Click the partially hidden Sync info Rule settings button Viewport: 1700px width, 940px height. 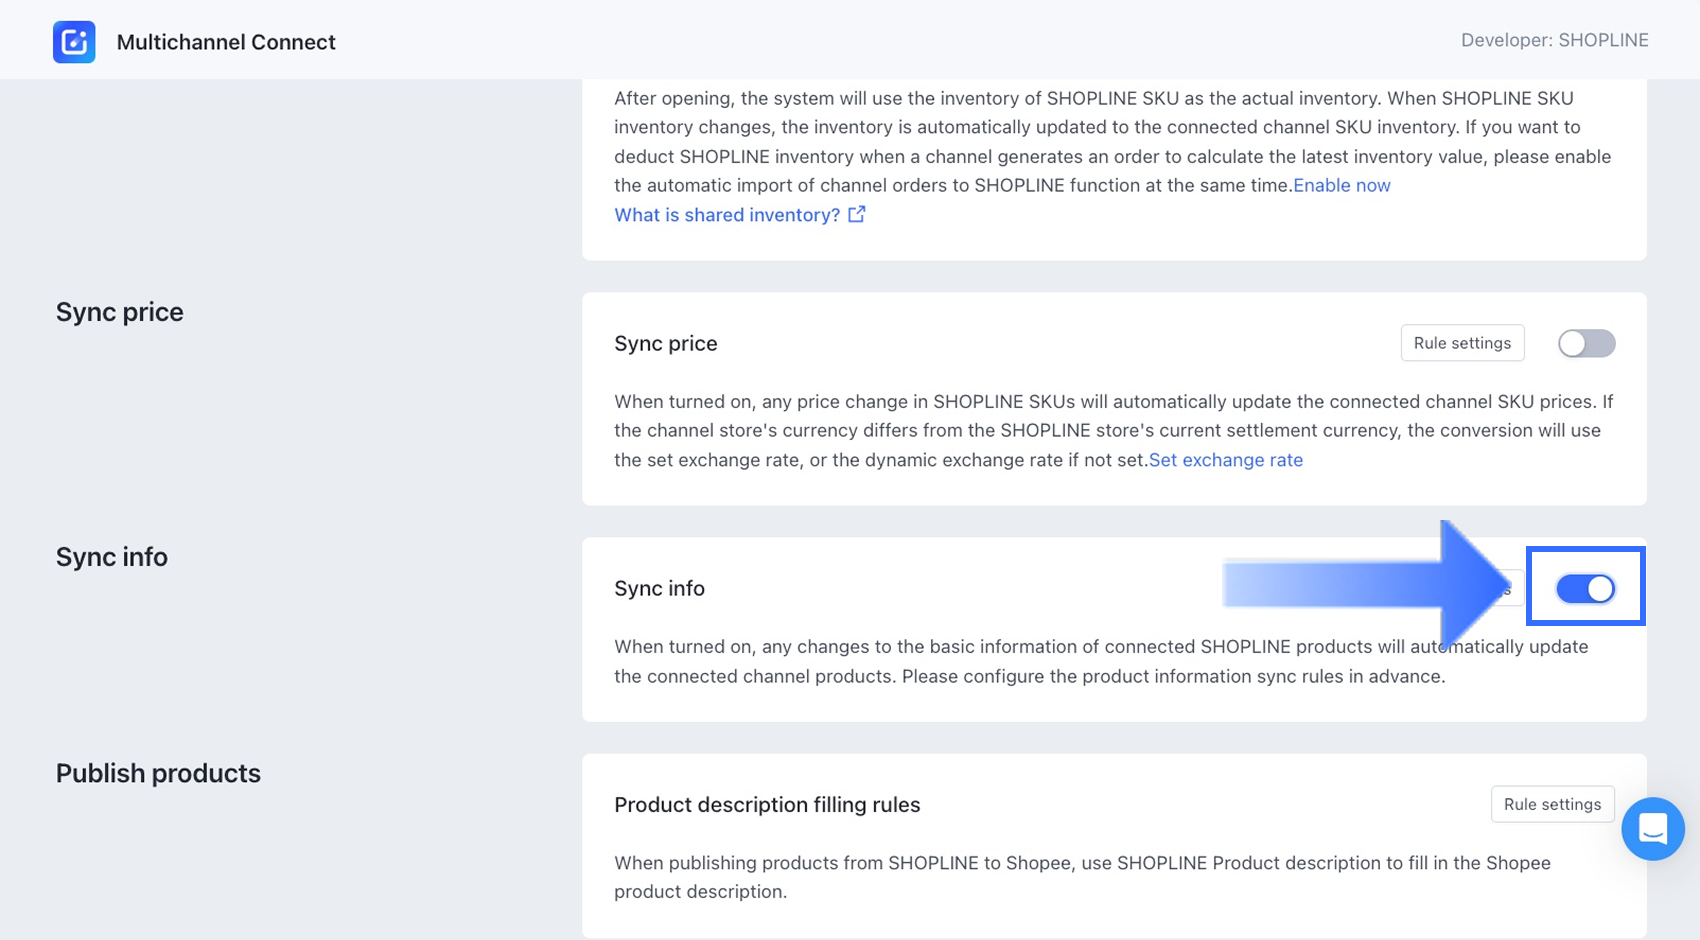tap(1508, 589)
